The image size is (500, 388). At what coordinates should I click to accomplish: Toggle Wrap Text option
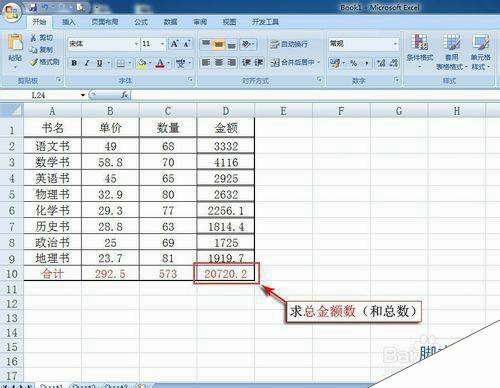tap(289, 44)
